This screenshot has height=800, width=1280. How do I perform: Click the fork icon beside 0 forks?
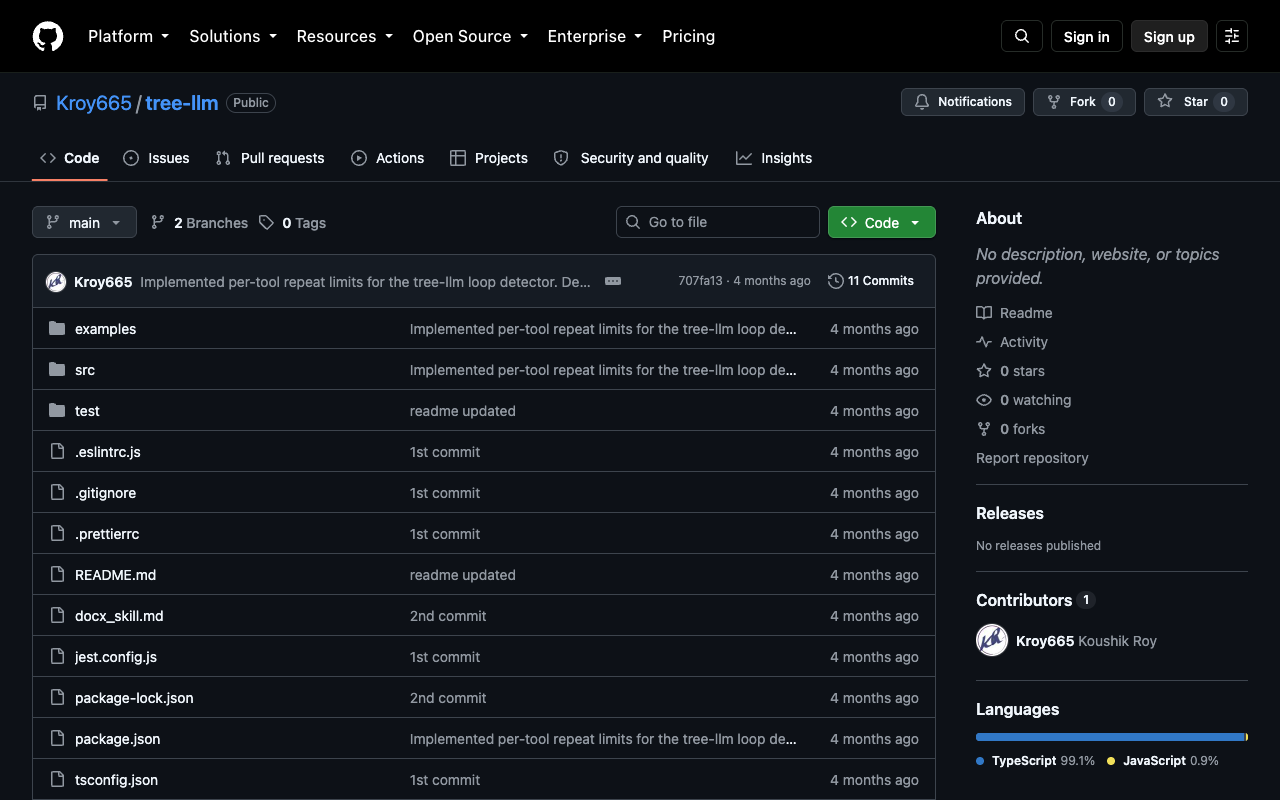(x=984, y=429)
